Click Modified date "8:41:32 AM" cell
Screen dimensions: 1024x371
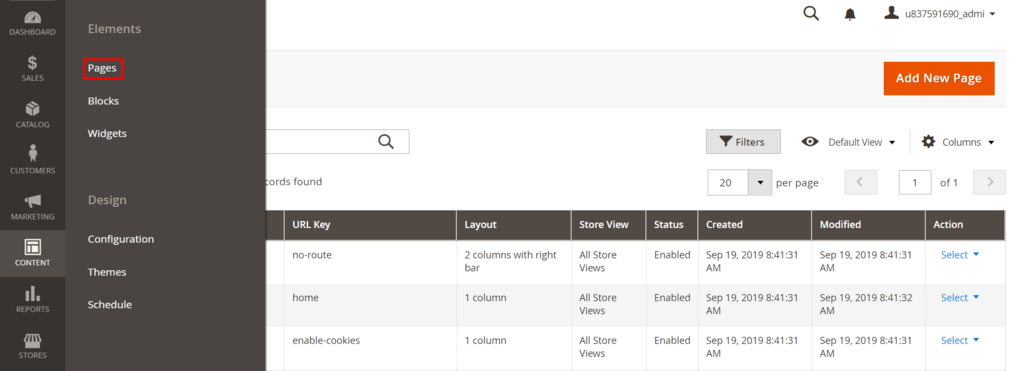(x=868, y=304)
